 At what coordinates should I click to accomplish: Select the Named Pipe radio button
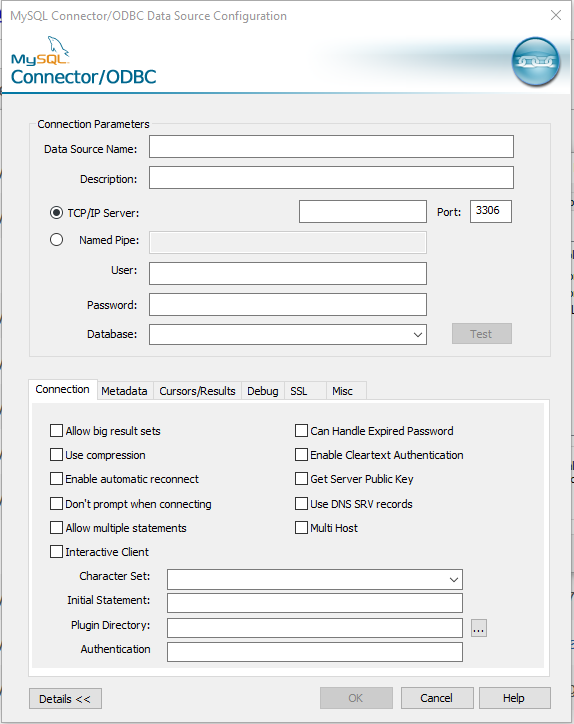[x=56, y=240]
